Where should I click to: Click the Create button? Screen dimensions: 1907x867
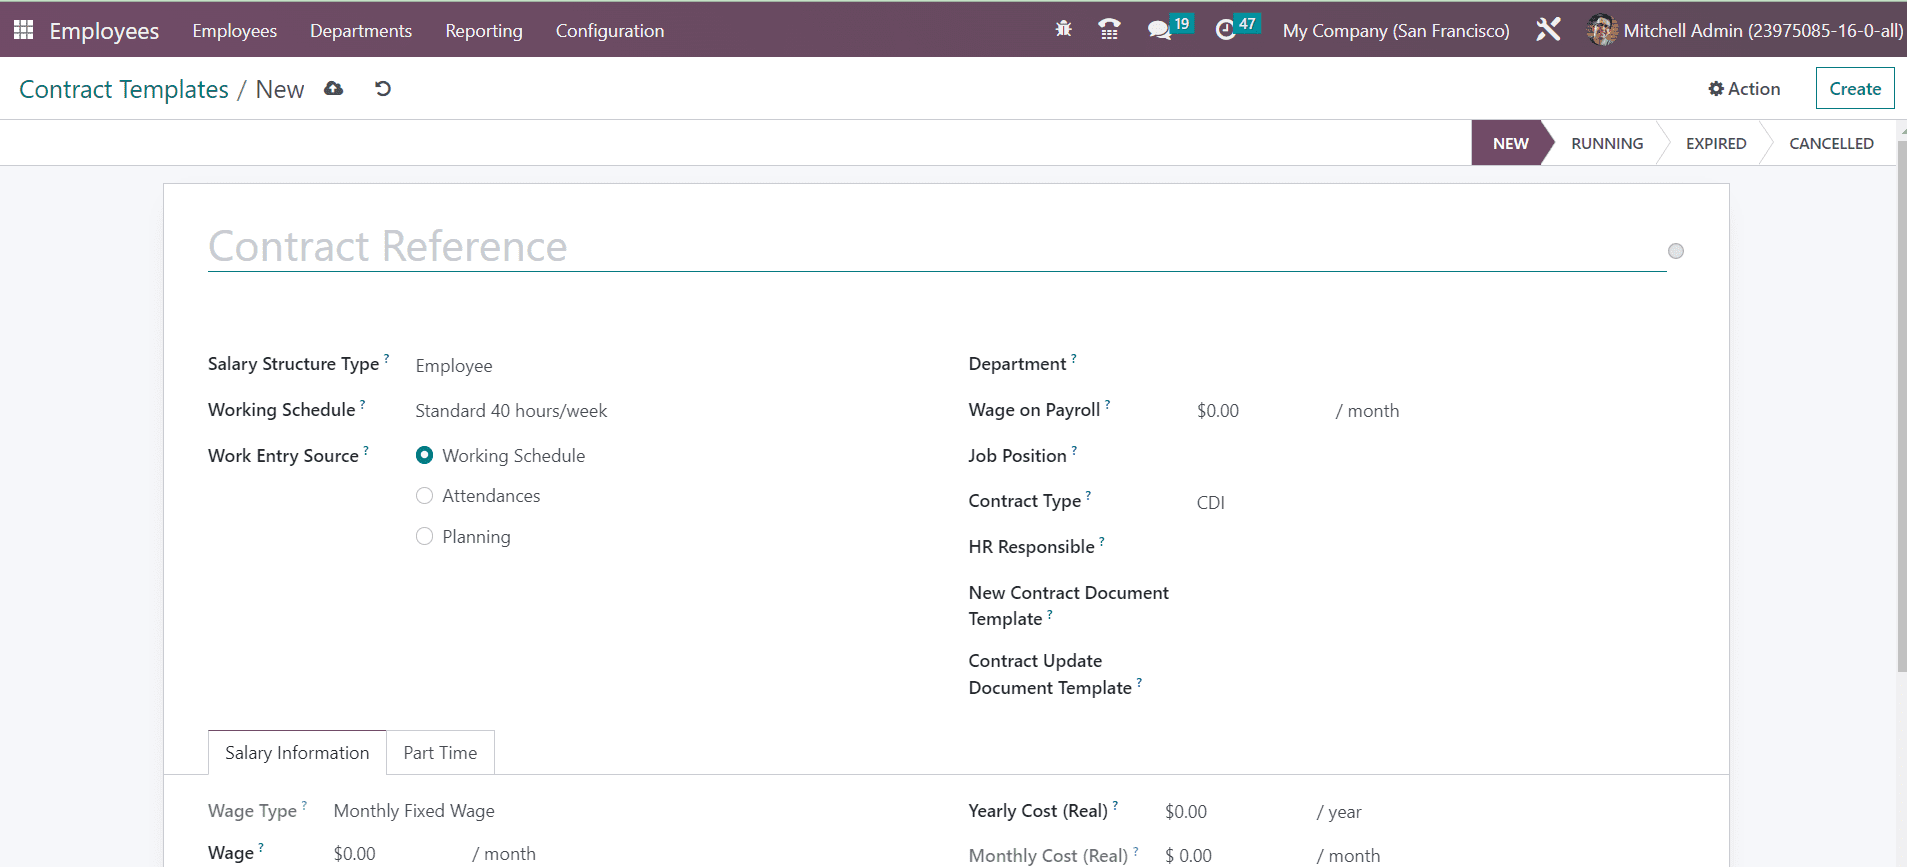[1854, 89]
